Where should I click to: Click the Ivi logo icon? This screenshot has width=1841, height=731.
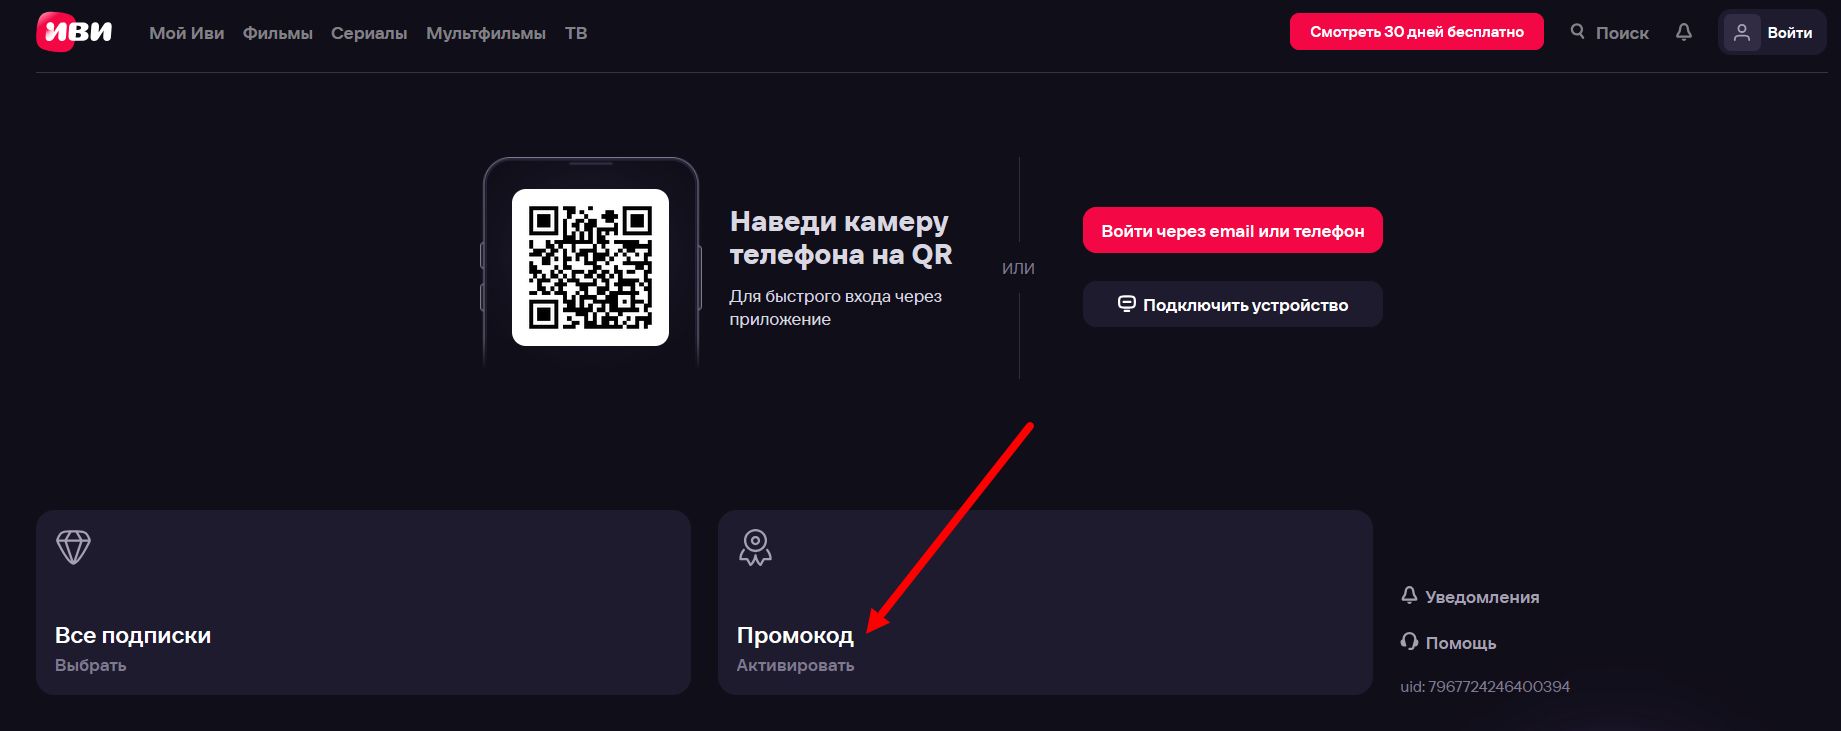pyautogui.click(x=74, y=32)
